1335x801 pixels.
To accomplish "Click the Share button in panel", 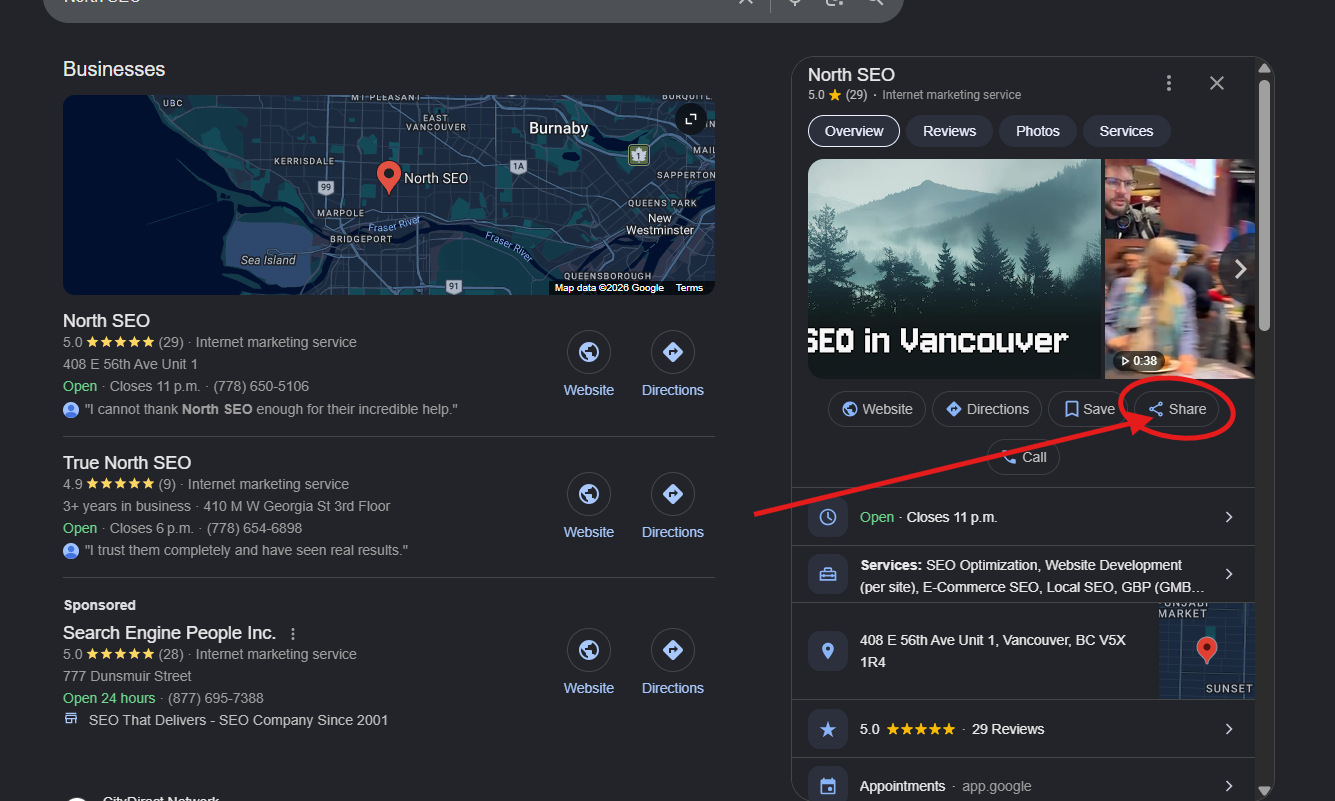I will tap(1176, 409).
